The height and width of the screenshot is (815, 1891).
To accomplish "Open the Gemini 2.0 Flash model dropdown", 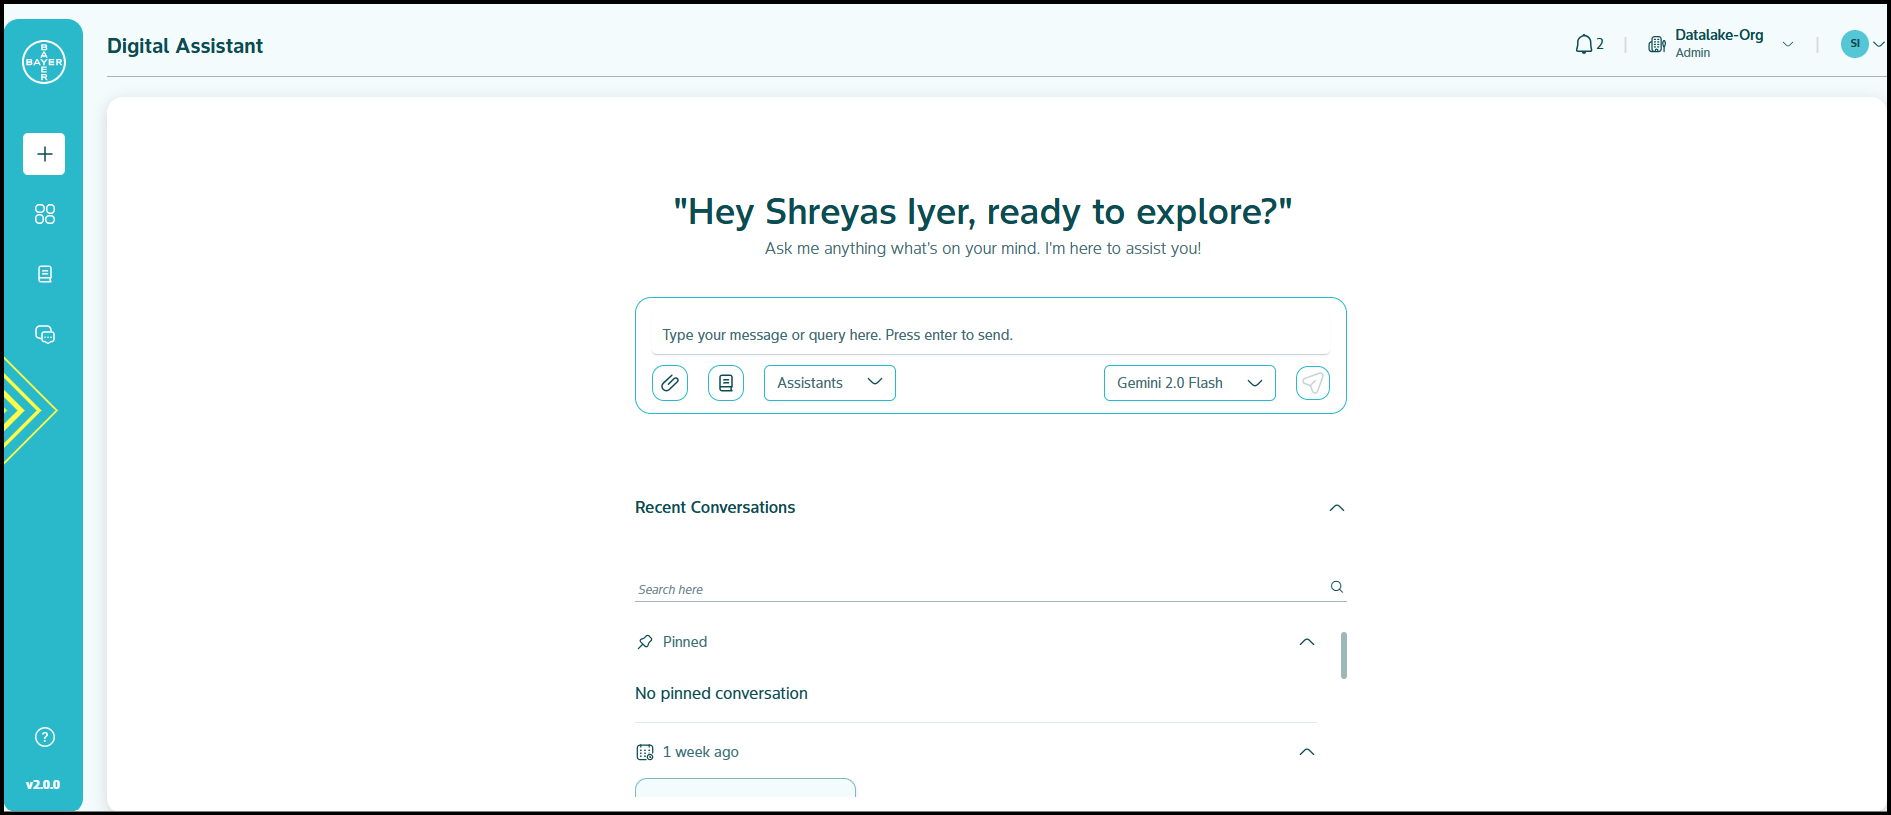I will [x=1189, y=383].
